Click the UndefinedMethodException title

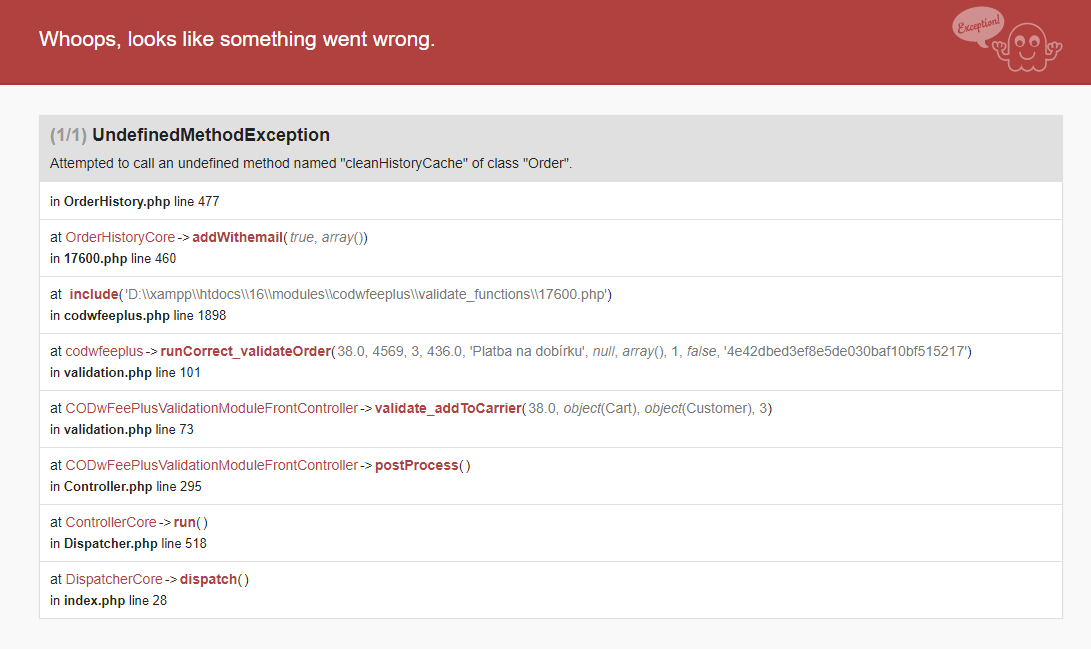[210, 135]
